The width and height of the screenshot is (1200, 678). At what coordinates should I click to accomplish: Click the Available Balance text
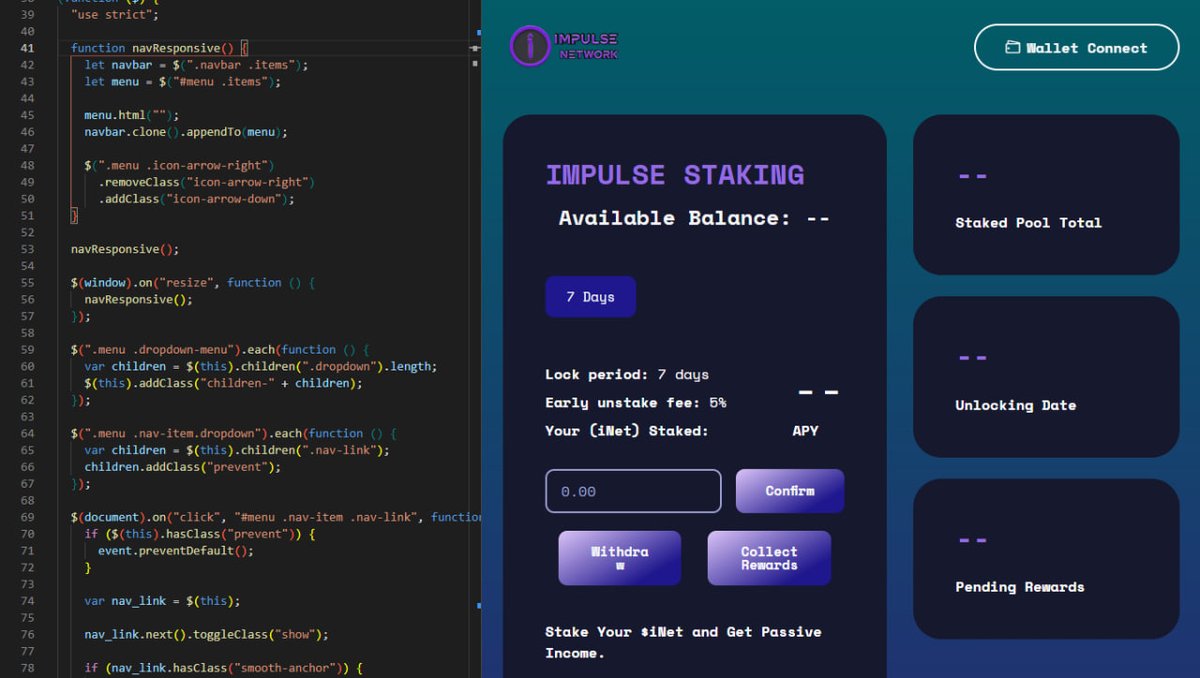click(x=694, y=218)
